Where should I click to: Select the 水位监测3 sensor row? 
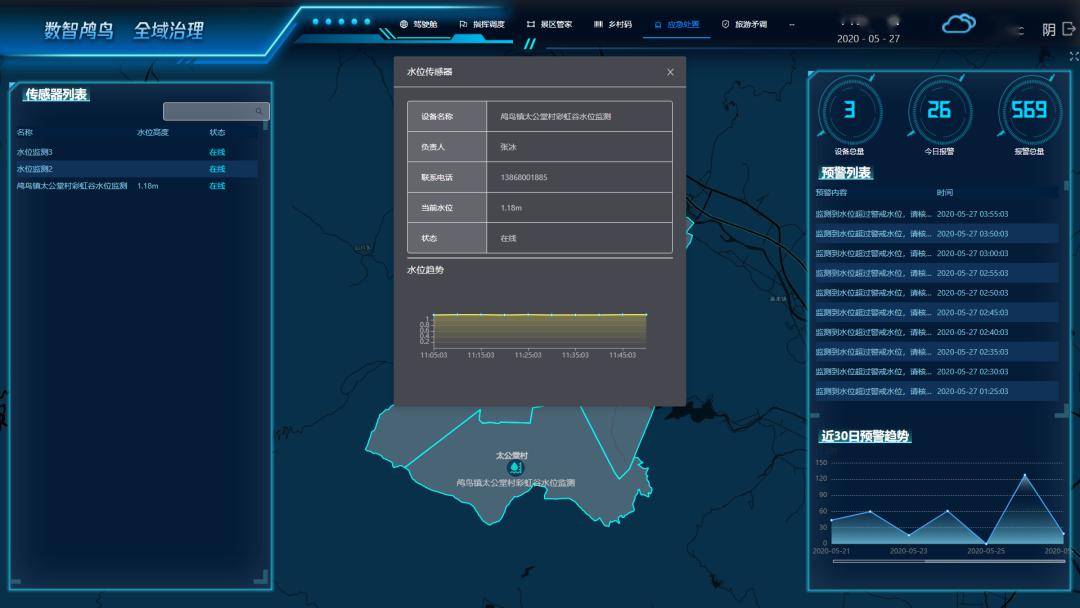(137, 151)
